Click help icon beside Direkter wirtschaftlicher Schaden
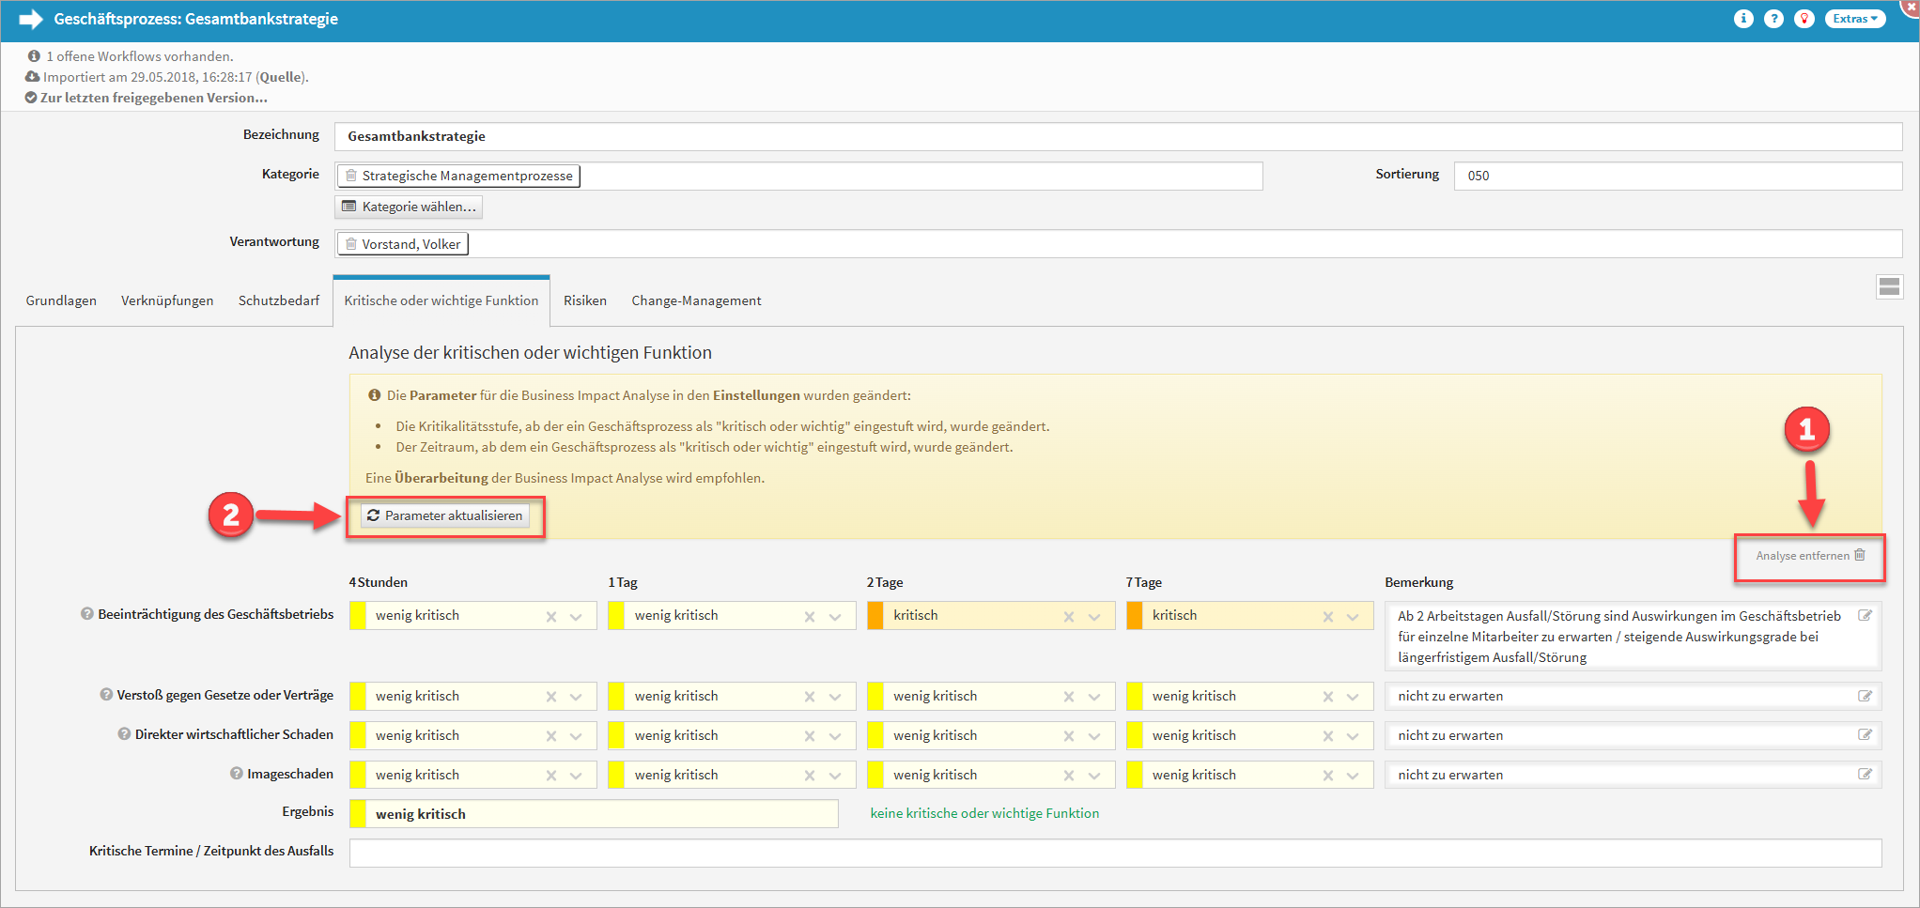Image resolution: width=1920 pixels, height=908 pixels. (x=124, y=734)
